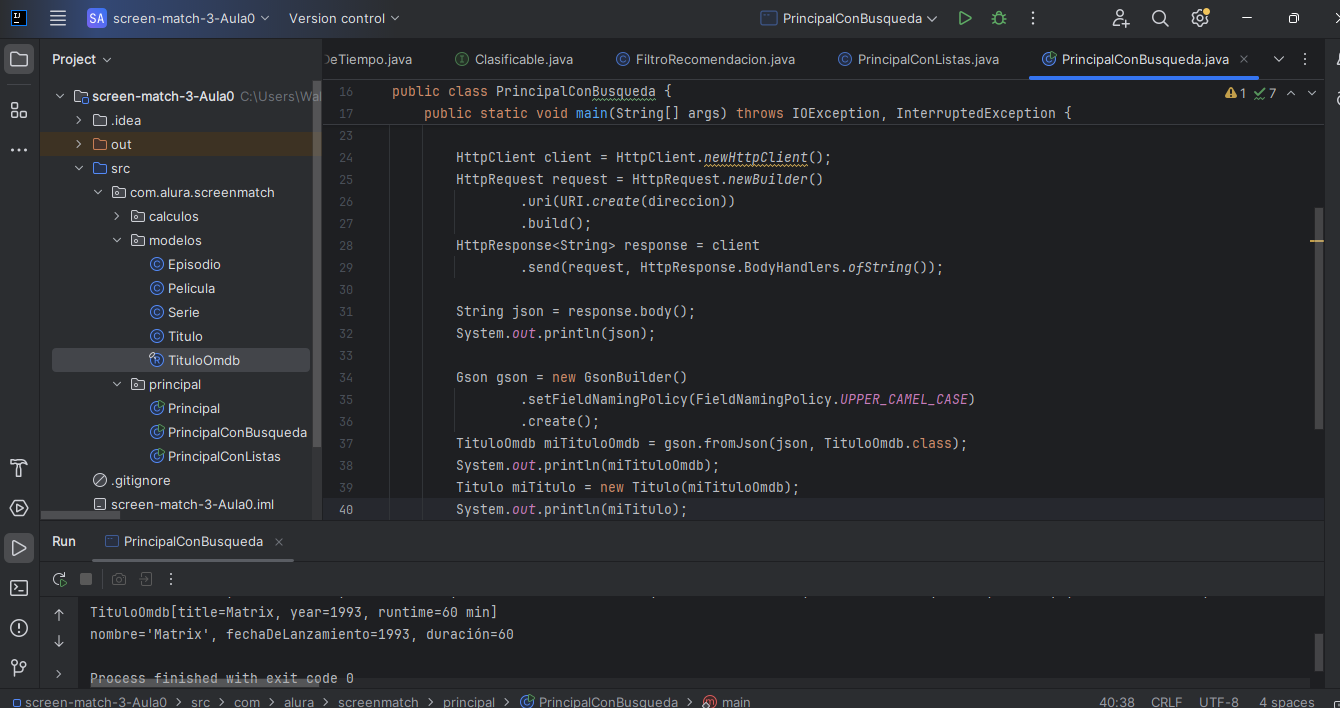Viewport: 1340px width, 708px height.
Task: Click the Stop process button in Run panel
Action: point(86,579)
